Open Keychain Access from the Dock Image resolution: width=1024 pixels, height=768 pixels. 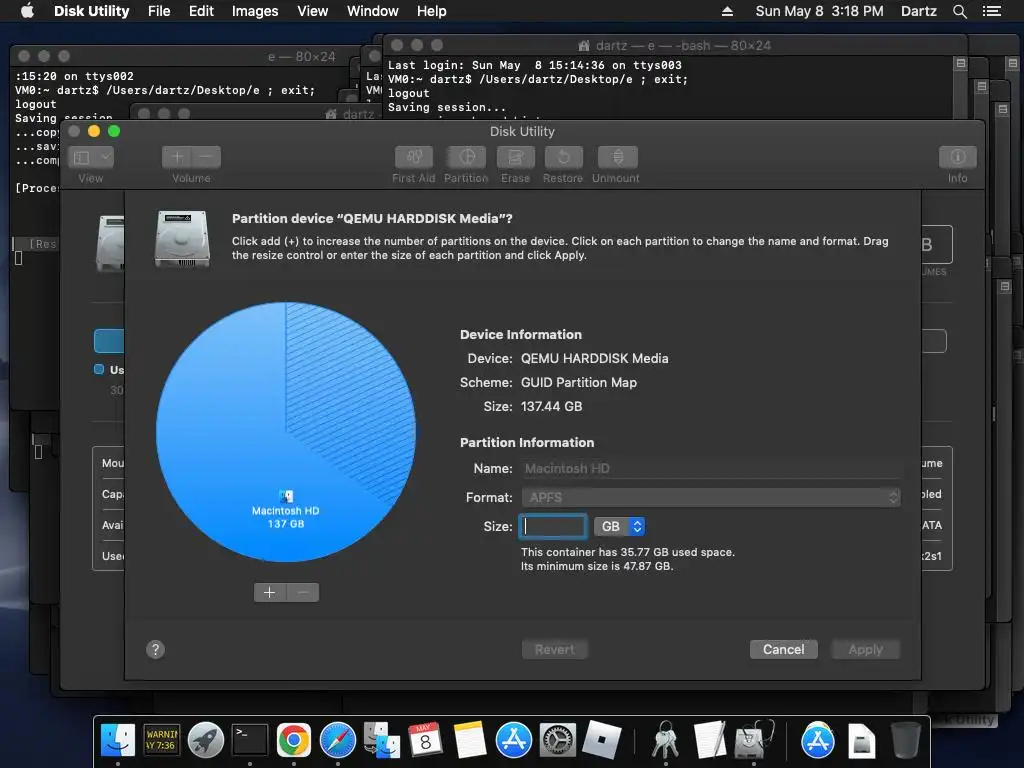coord(665,740)
